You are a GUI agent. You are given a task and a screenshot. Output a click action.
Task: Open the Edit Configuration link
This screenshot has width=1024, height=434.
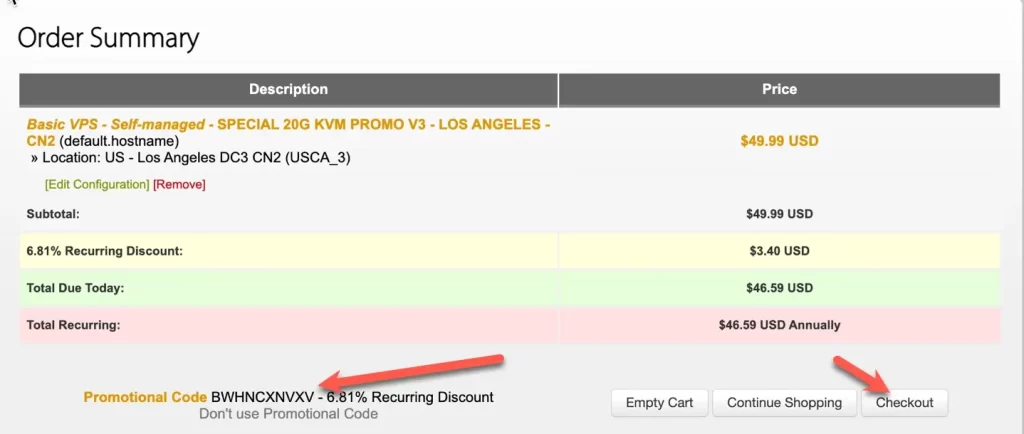point(97,185)
